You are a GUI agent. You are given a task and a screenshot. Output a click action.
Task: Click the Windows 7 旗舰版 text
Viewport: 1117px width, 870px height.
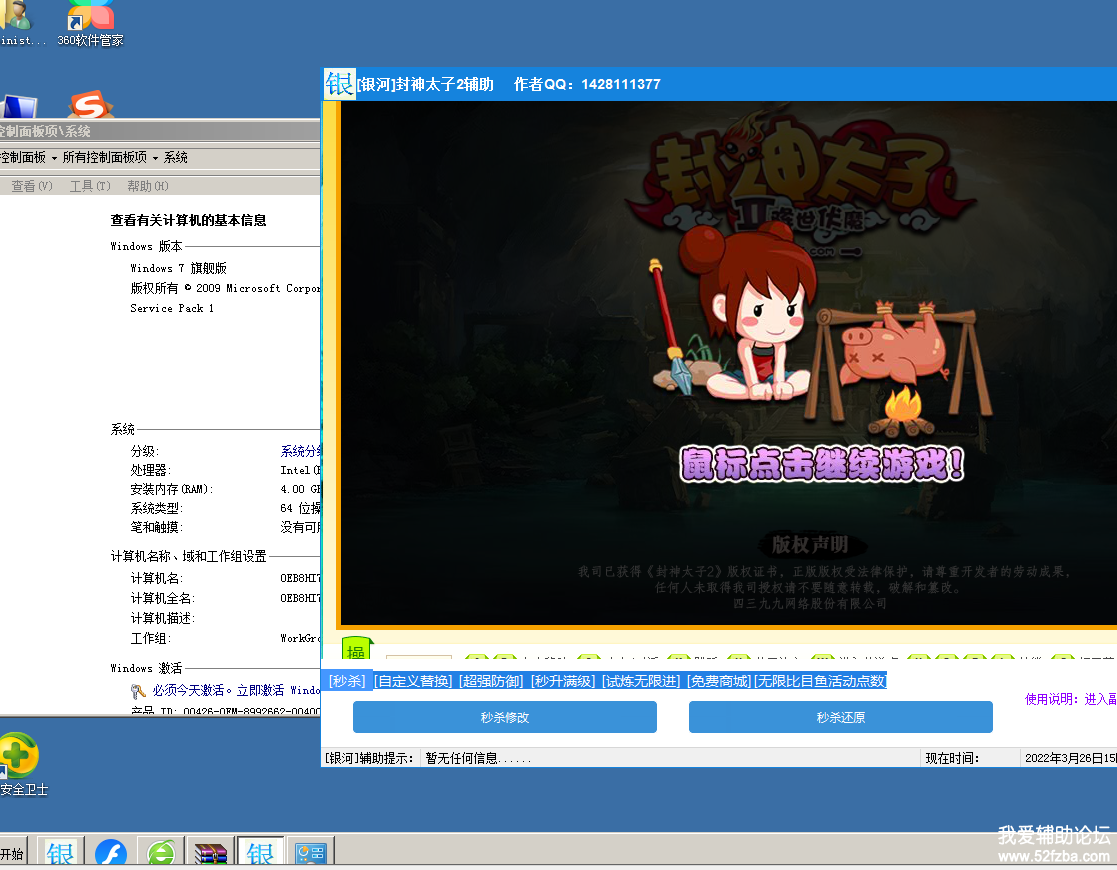(x=178, y=268)
